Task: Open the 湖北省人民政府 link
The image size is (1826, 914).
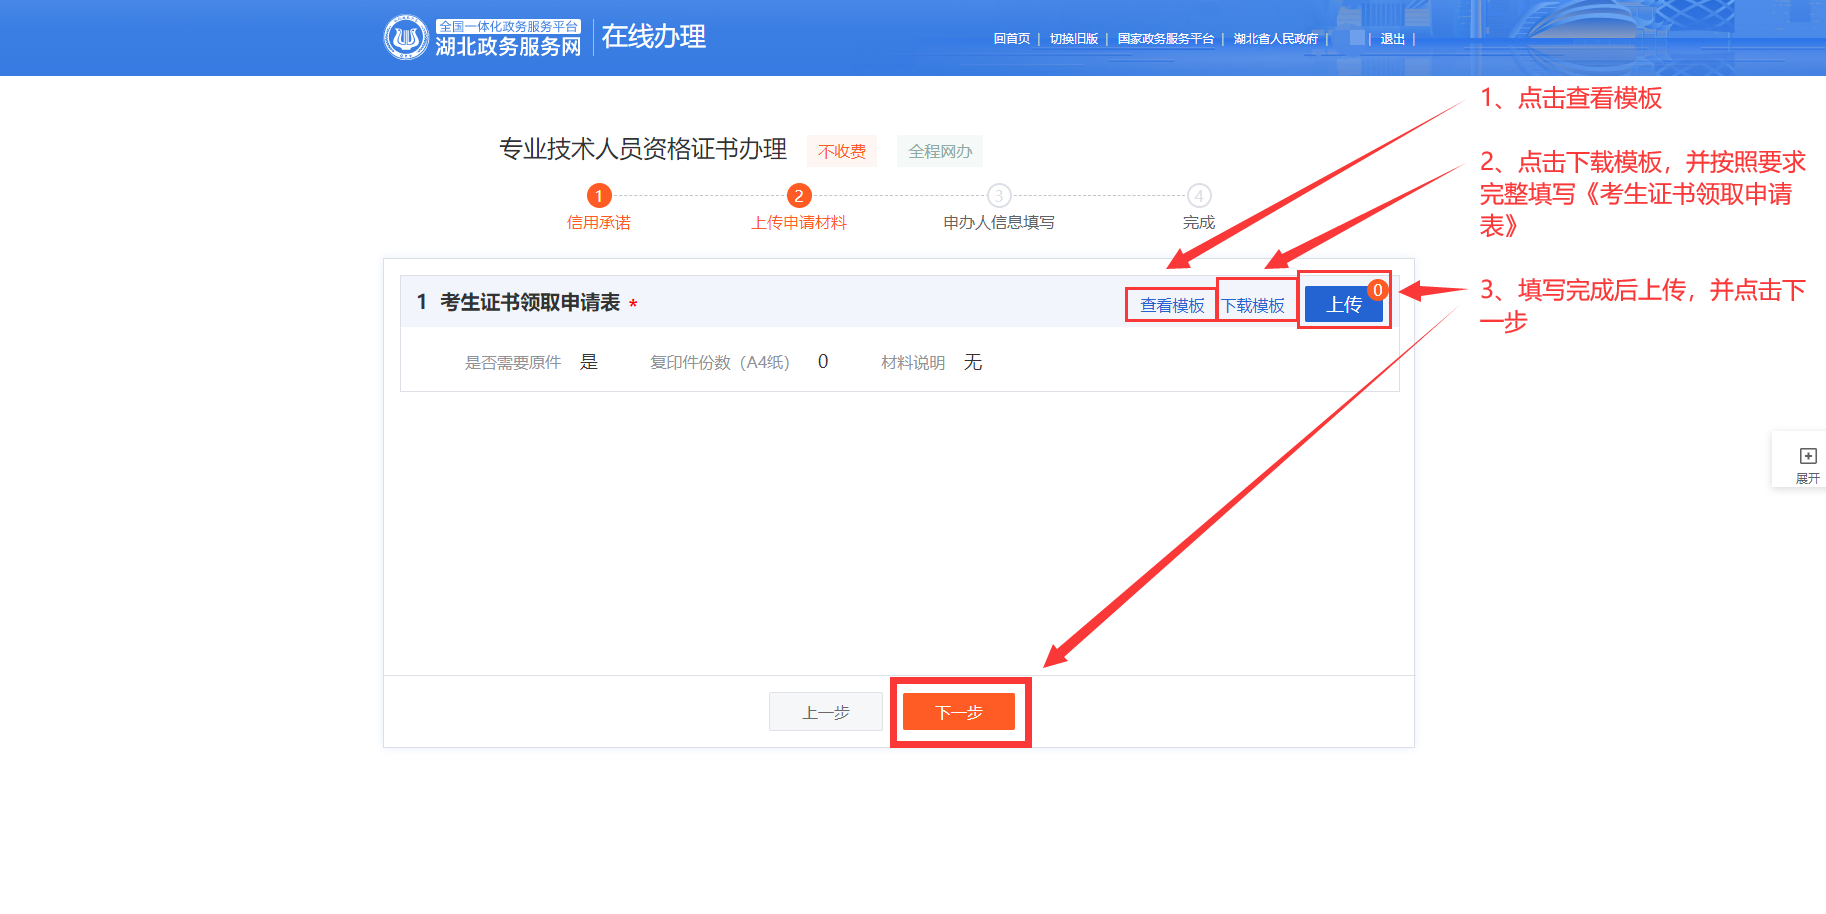Action: pos(1275,39)
